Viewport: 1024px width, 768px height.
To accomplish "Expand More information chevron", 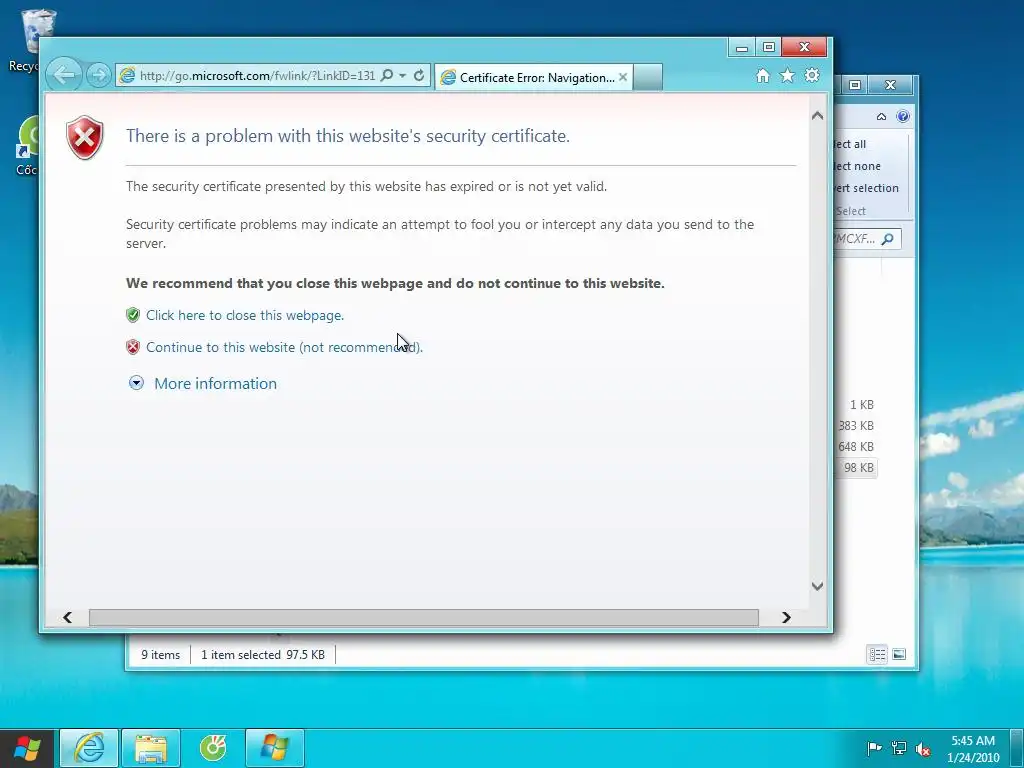I will pos(136,383).
